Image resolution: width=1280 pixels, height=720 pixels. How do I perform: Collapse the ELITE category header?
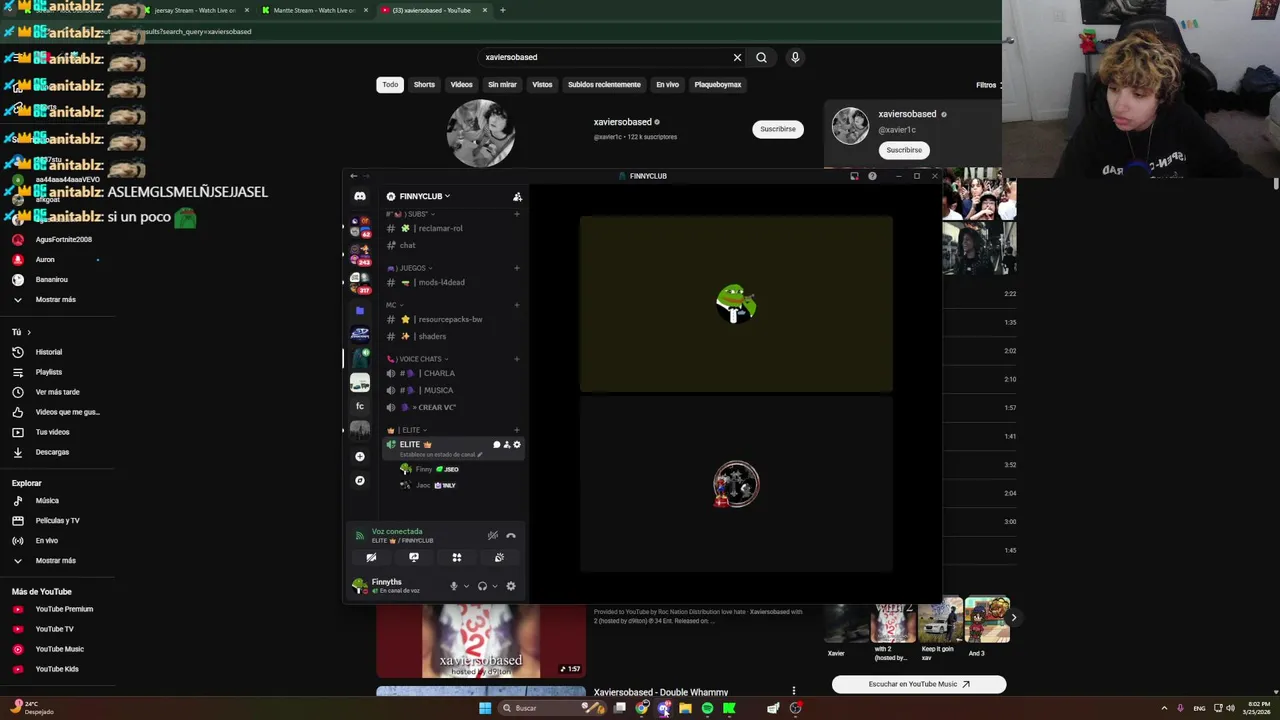(x=408, y=430)
